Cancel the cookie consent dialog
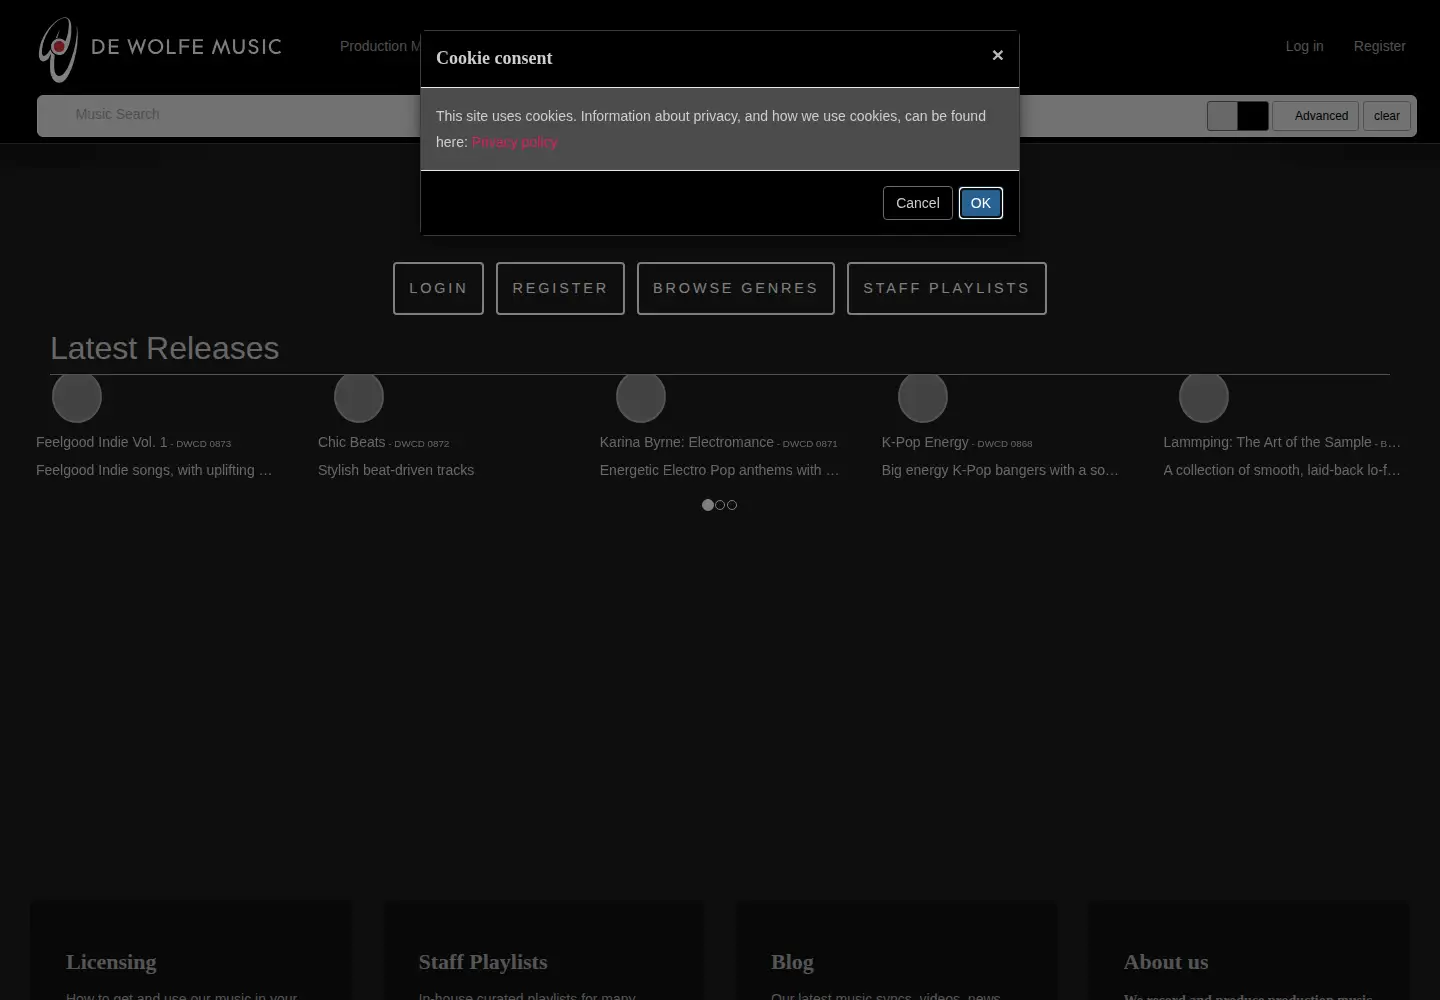Image resolution: width=1440 pixels, height=1000 pixels. point(917,203)
